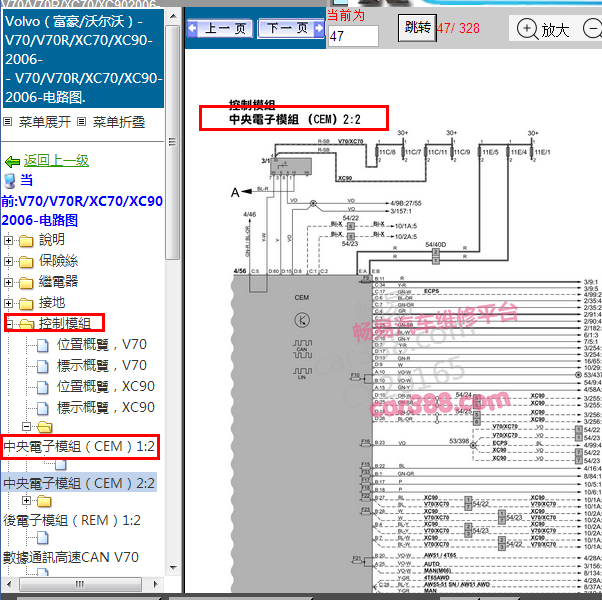Click the 跳转 jump button

417,28
